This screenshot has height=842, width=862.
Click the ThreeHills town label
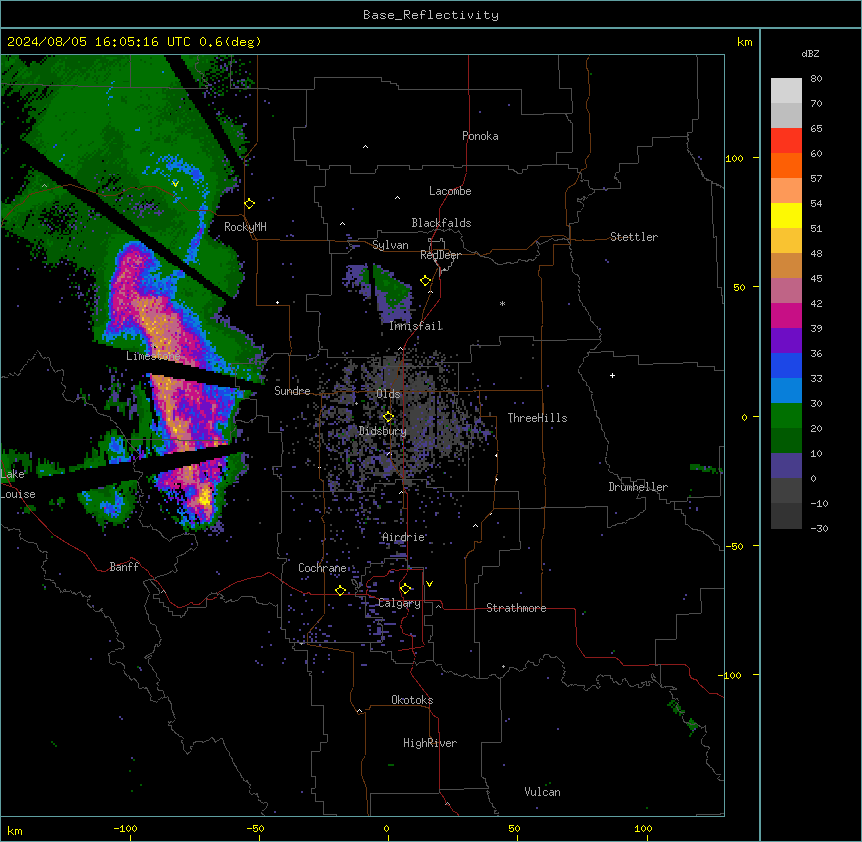tap(537, 418)
